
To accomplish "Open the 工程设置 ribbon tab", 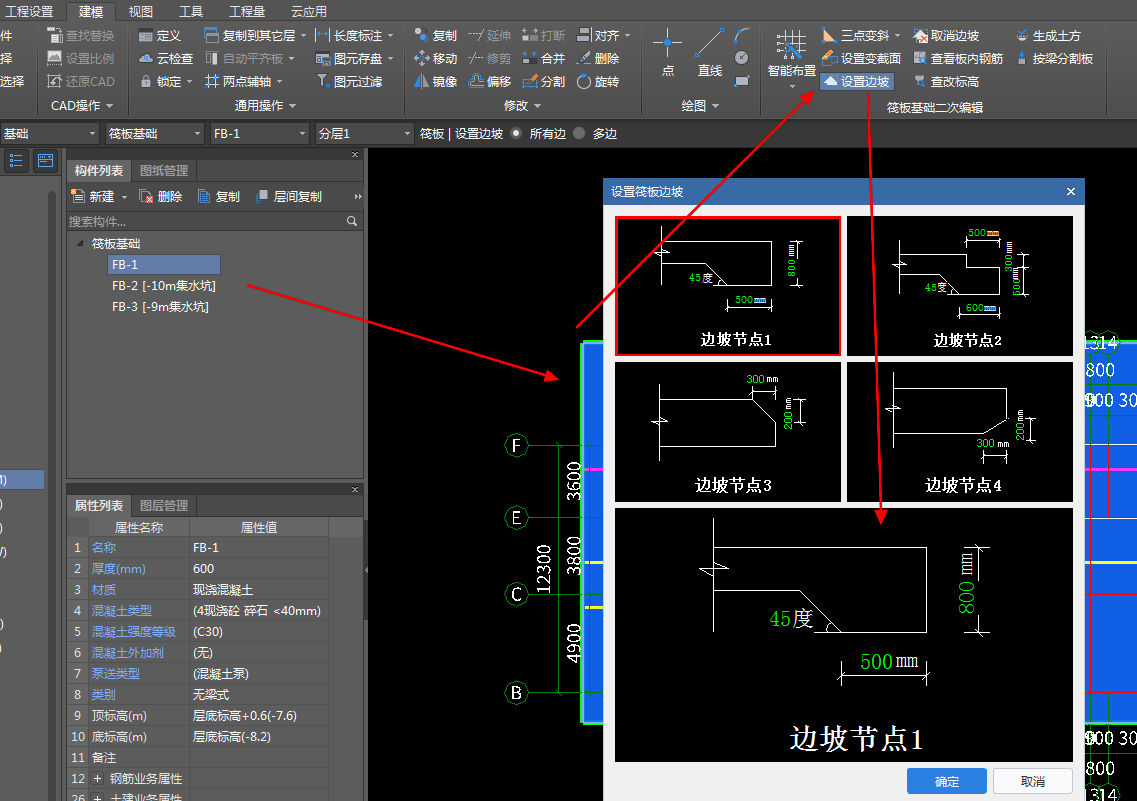I will click(29, 12).
